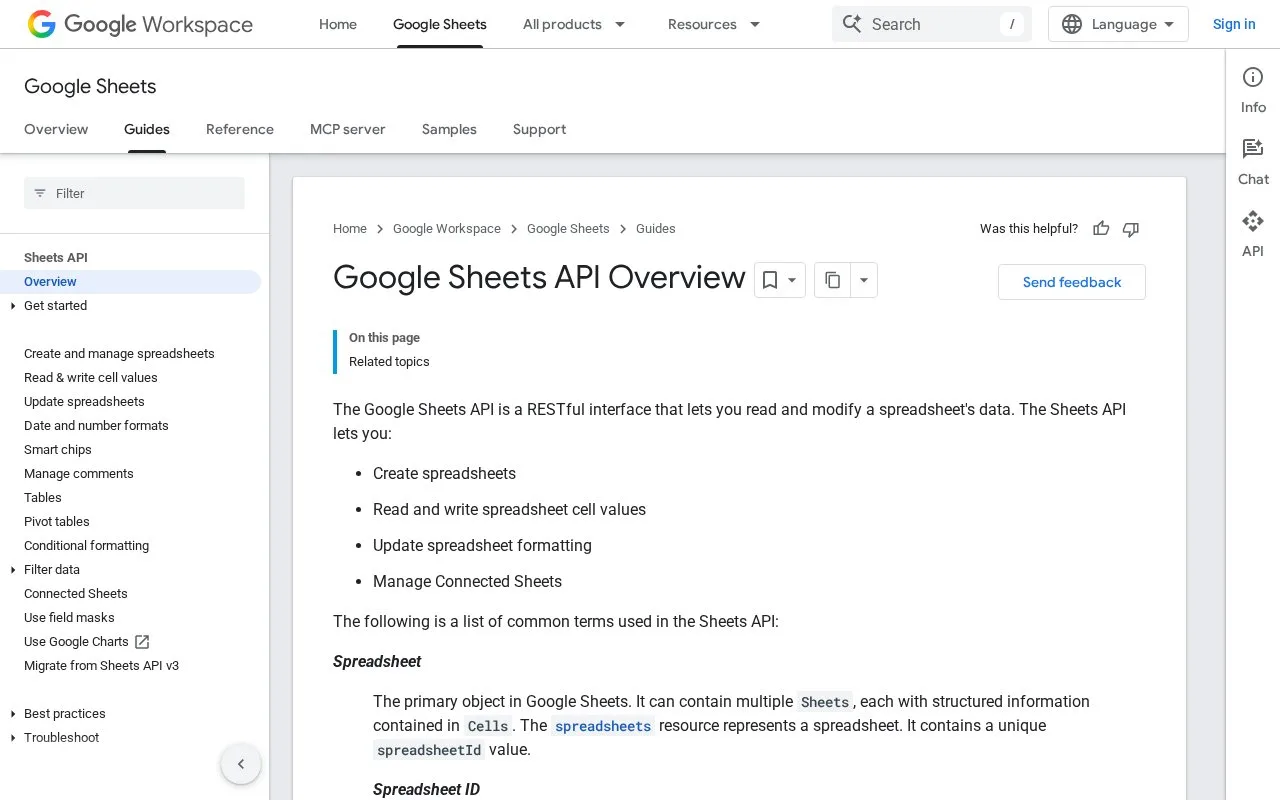1280x800 pixels.
Task: Open Migrate from Sheets API v3
Action: [102, 666]
